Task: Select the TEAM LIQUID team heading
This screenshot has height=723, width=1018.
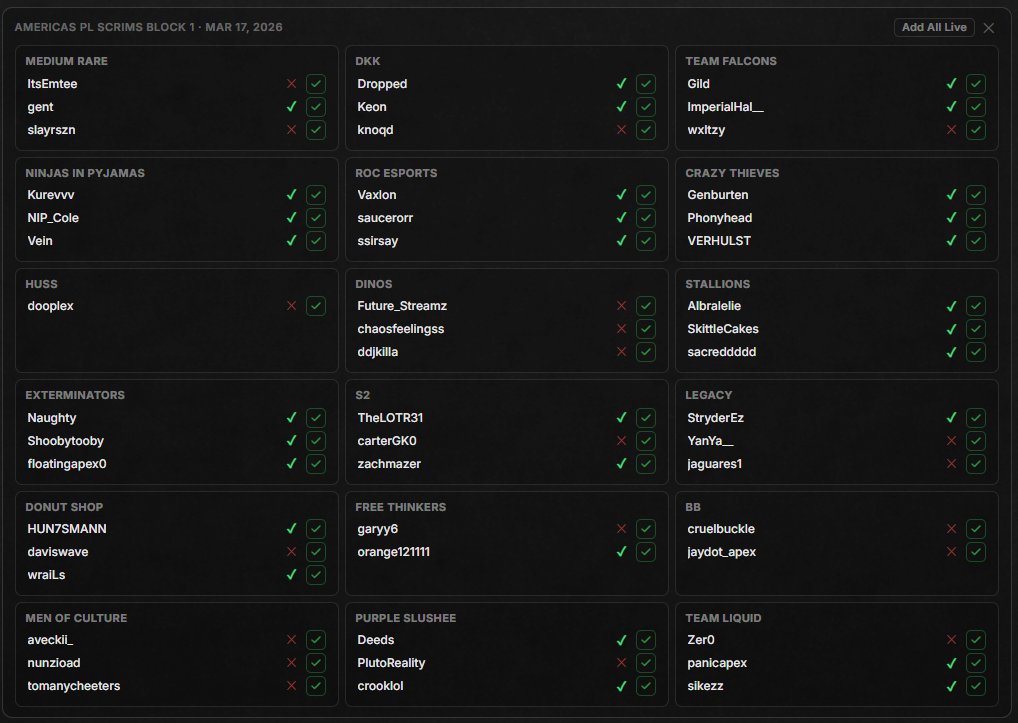Action: pos(723,619)
